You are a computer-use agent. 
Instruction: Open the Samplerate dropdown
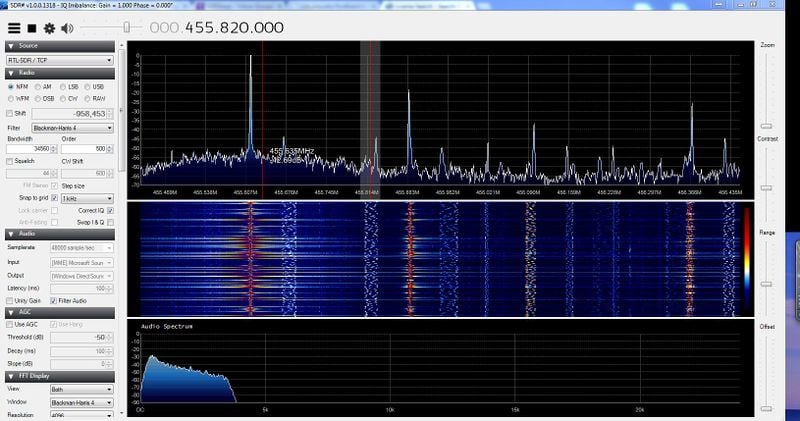82,248
